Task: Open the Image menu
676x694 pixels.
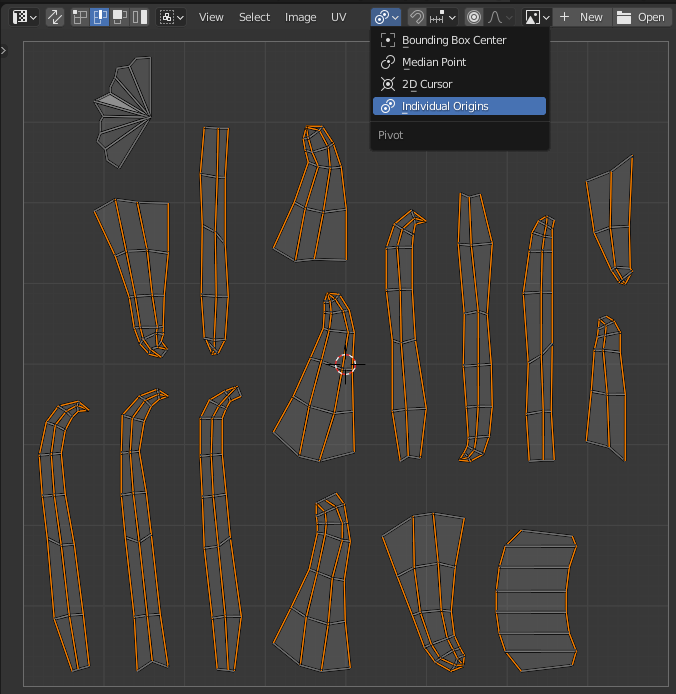Action: (300, 17)
